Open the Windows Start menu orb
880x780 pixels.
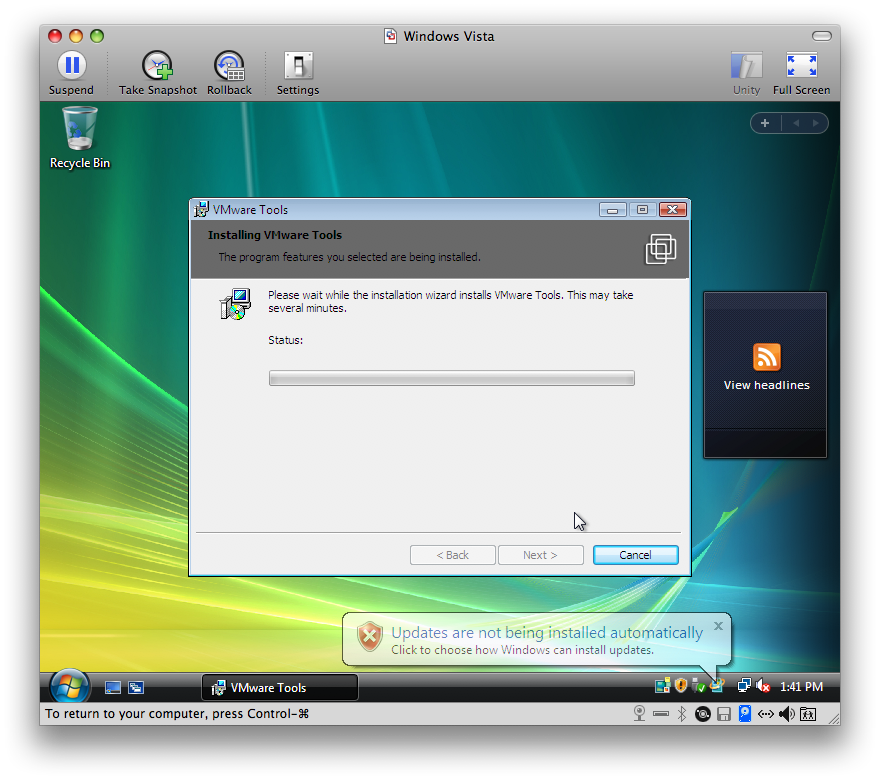click(70, 687)
